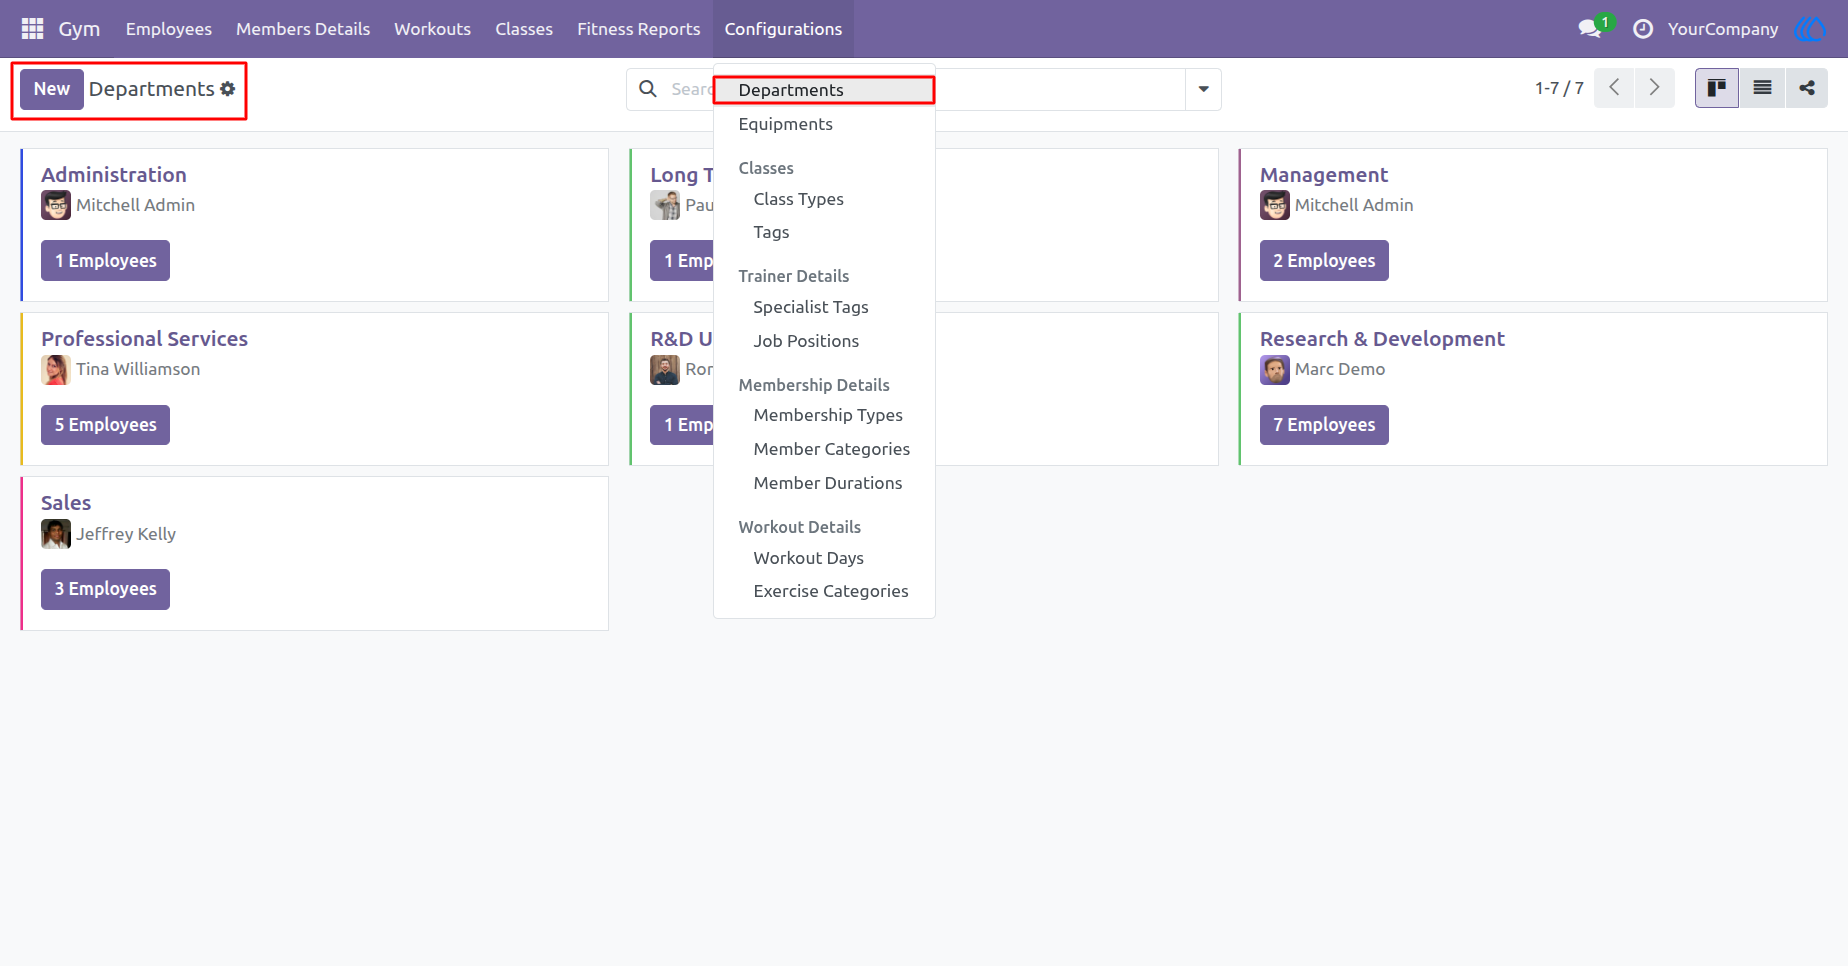Screen dimensions: 1848x966
Task: Select Class Types menu entry
Action: 824,199
